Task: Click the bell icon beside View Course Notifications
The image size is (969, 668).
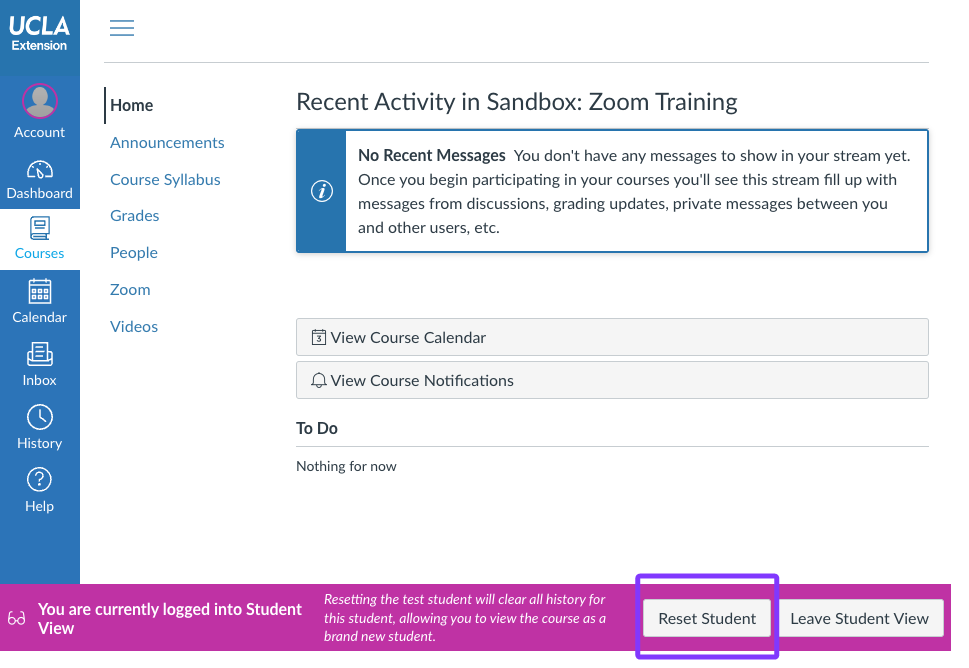Action: coord(319,381)
